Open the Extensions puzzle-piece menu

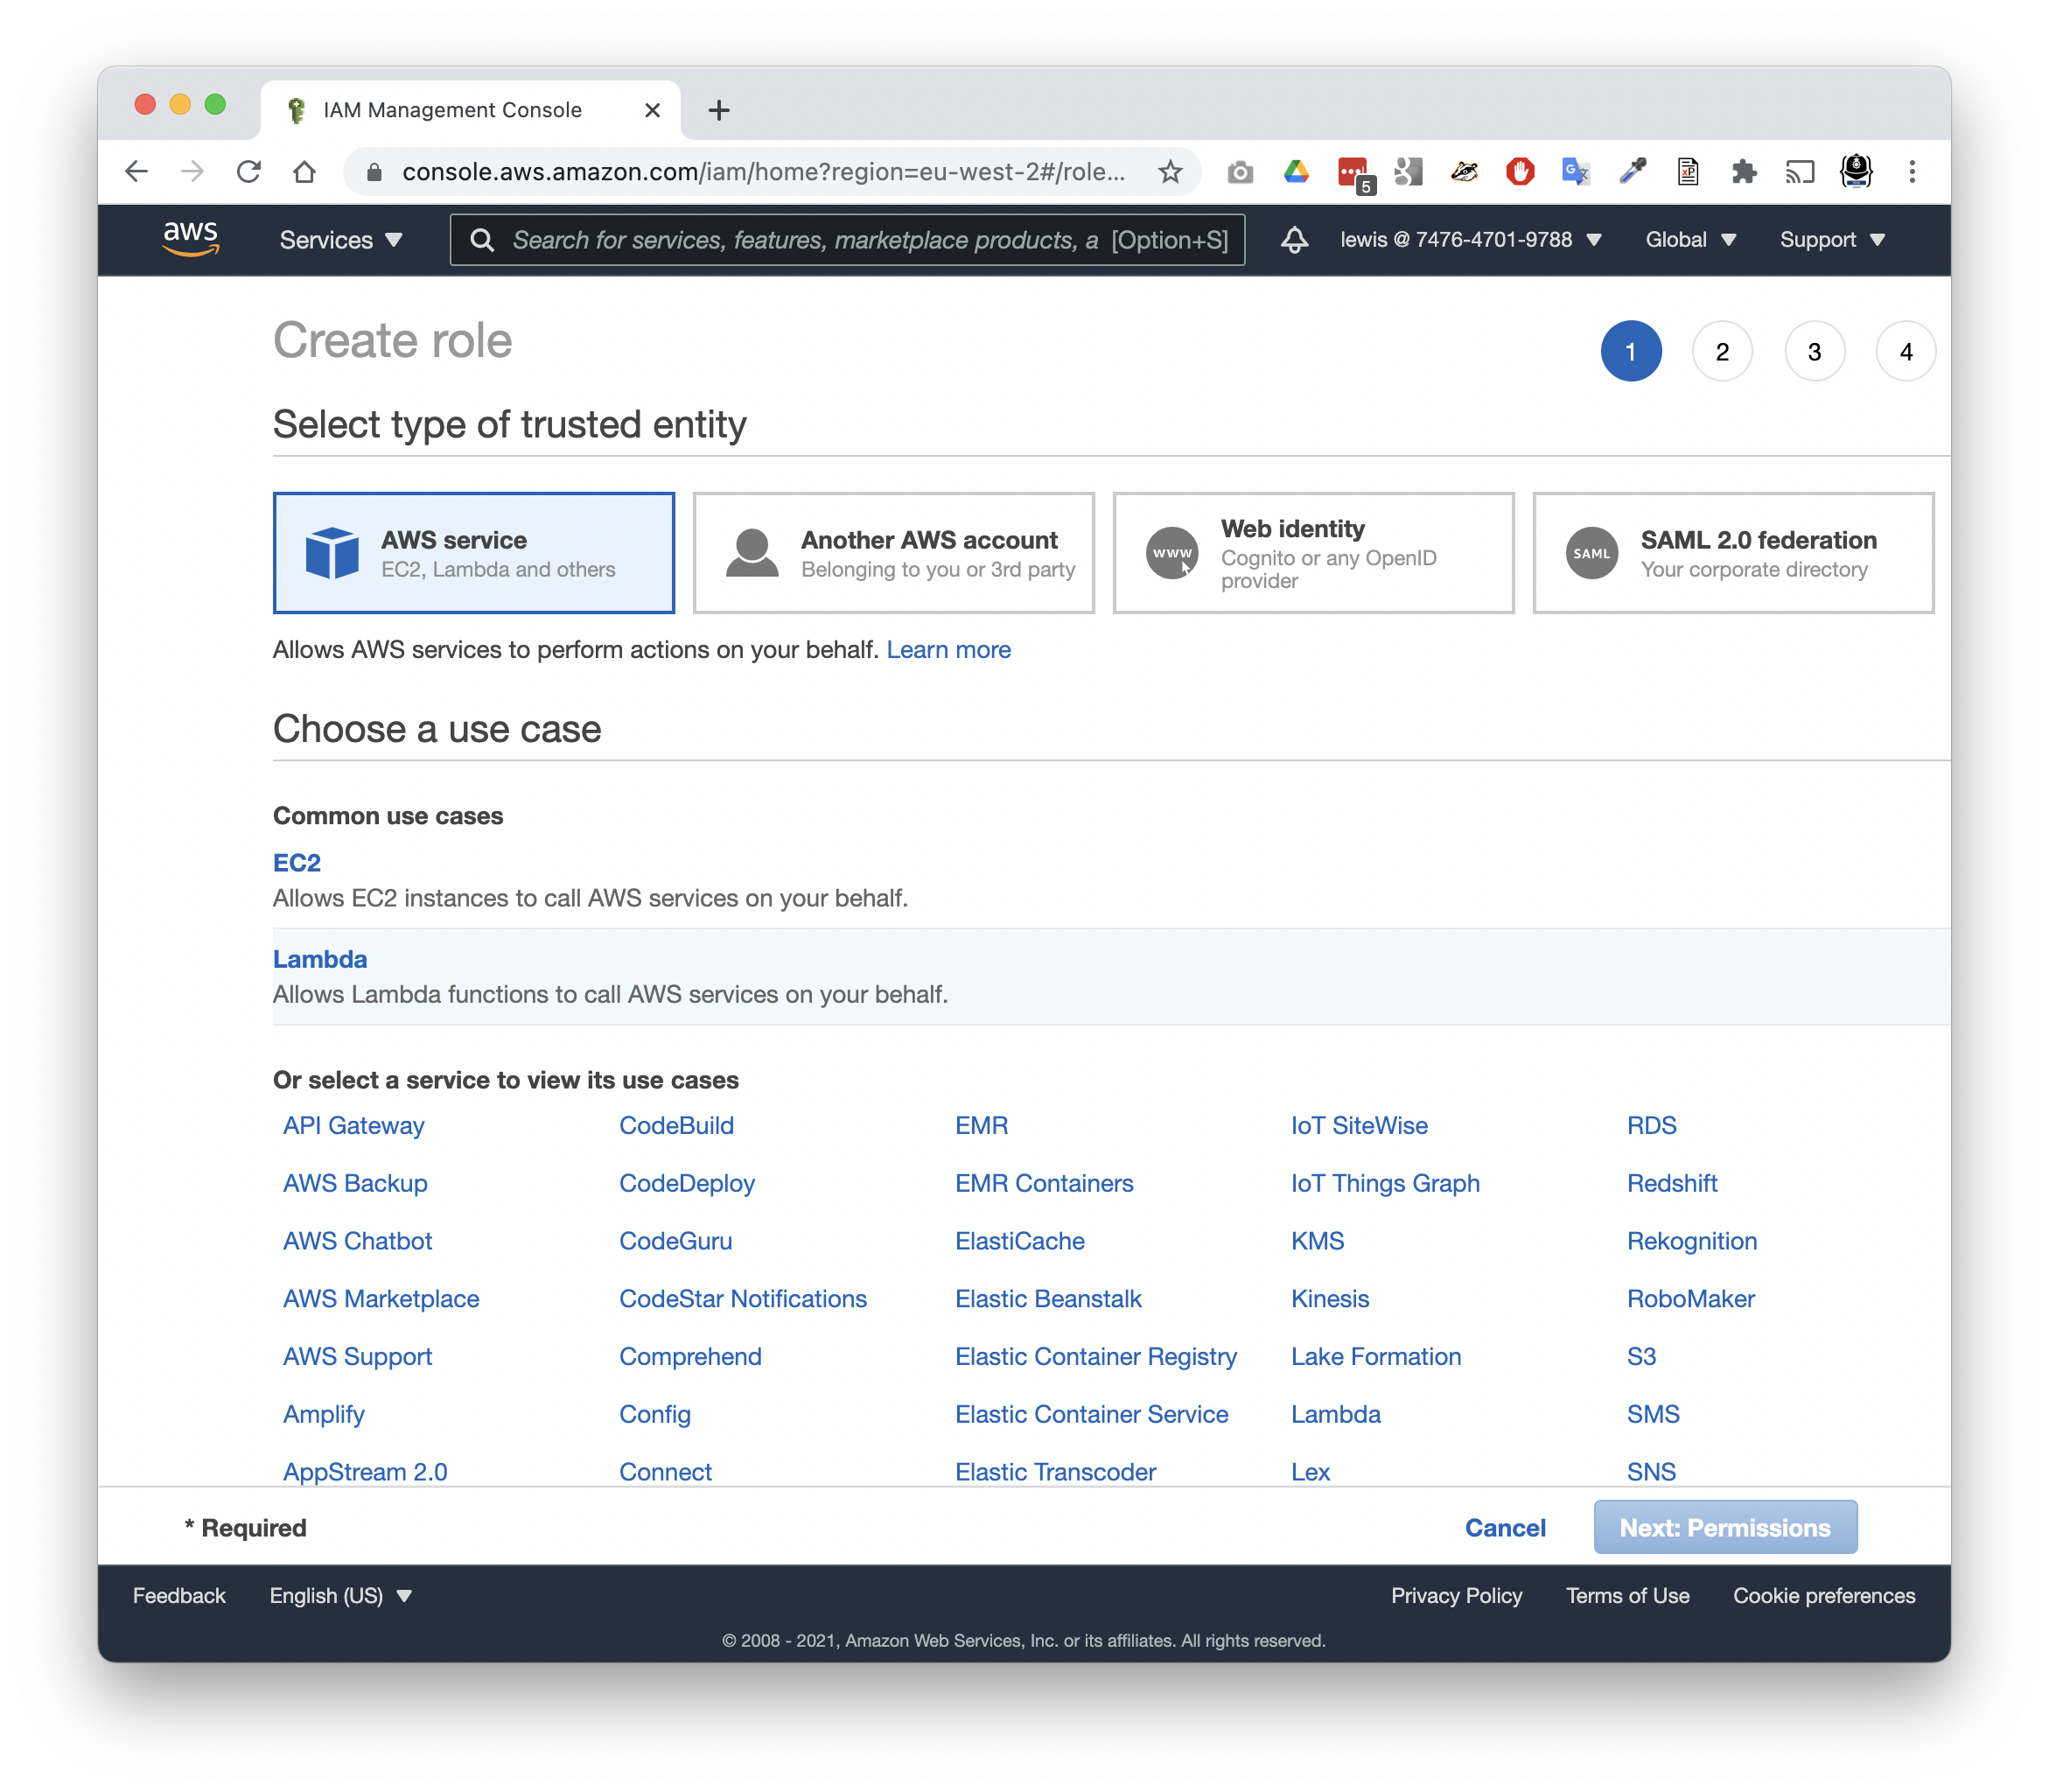tap(1744, 172)
